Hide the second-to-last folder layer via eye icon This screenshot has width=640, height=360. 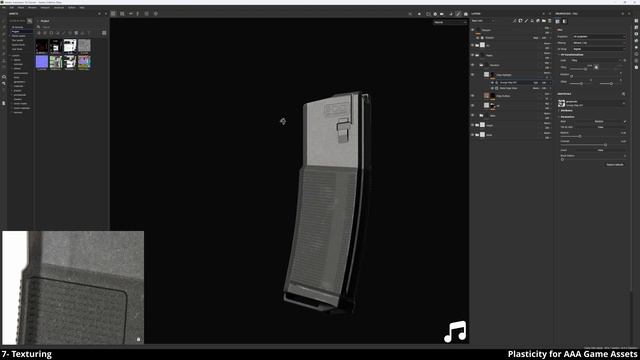pyautogui.click(x=473, y=125)
